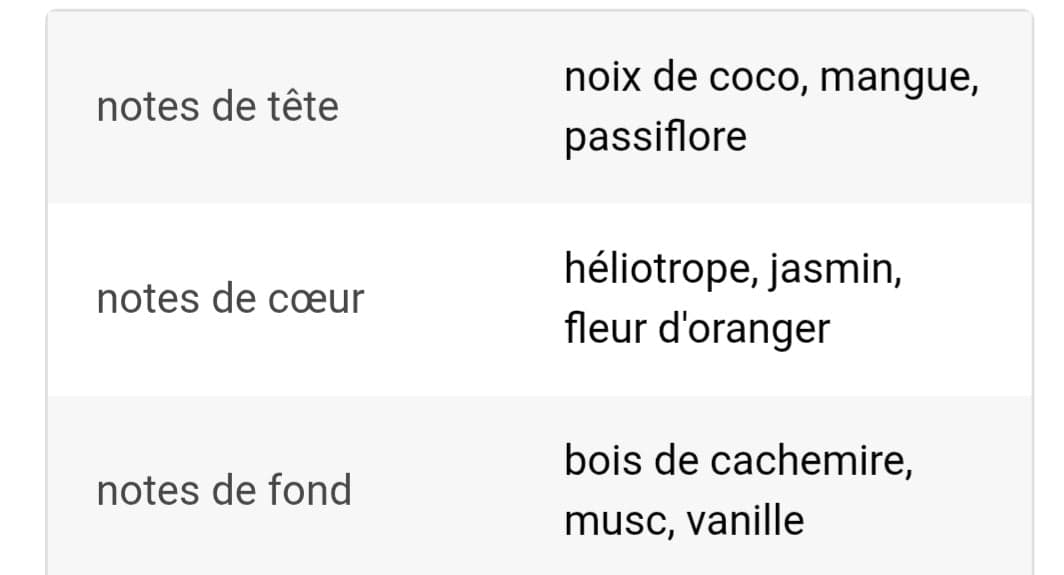Viewport: 1064px width, 575px height.
Task: Select the "mangue" ingredient text
Action: click(894, 79)
